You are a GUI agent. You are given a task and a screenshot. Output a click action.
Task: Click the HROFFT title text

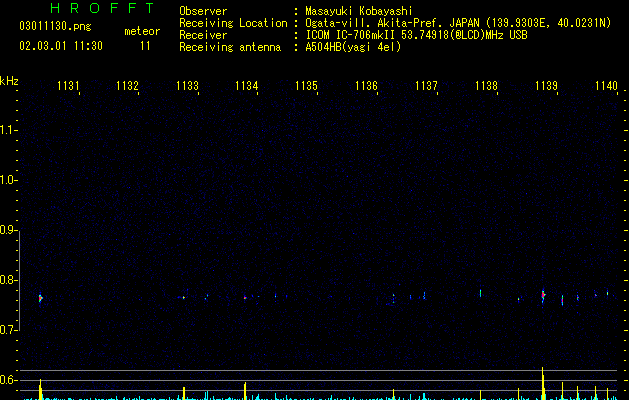click(x=102, y=8)
